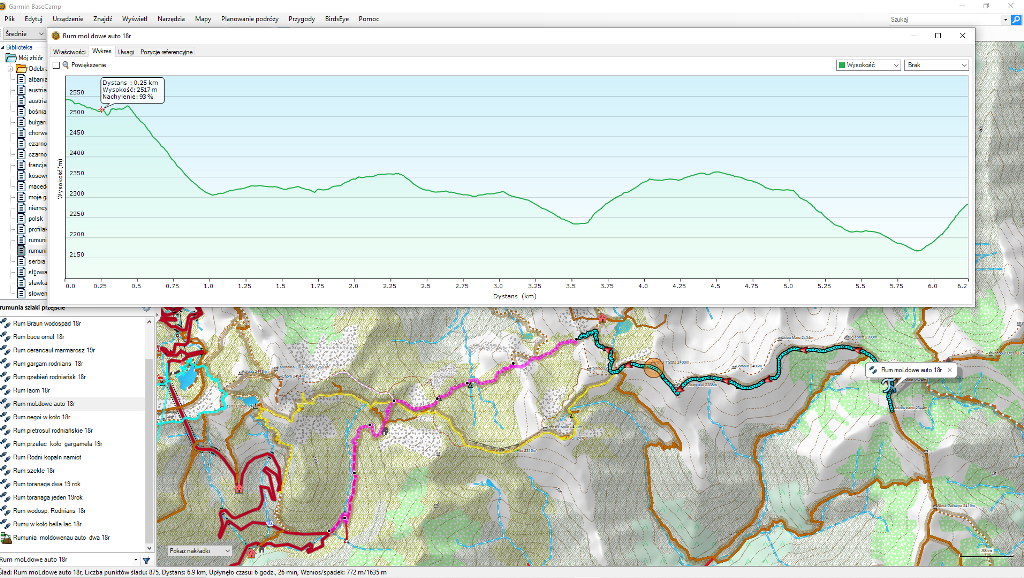Collapse the Biblioteka tree node
Image resolution: width=1024 pixels, height=578 pixels.
point(4,47)
